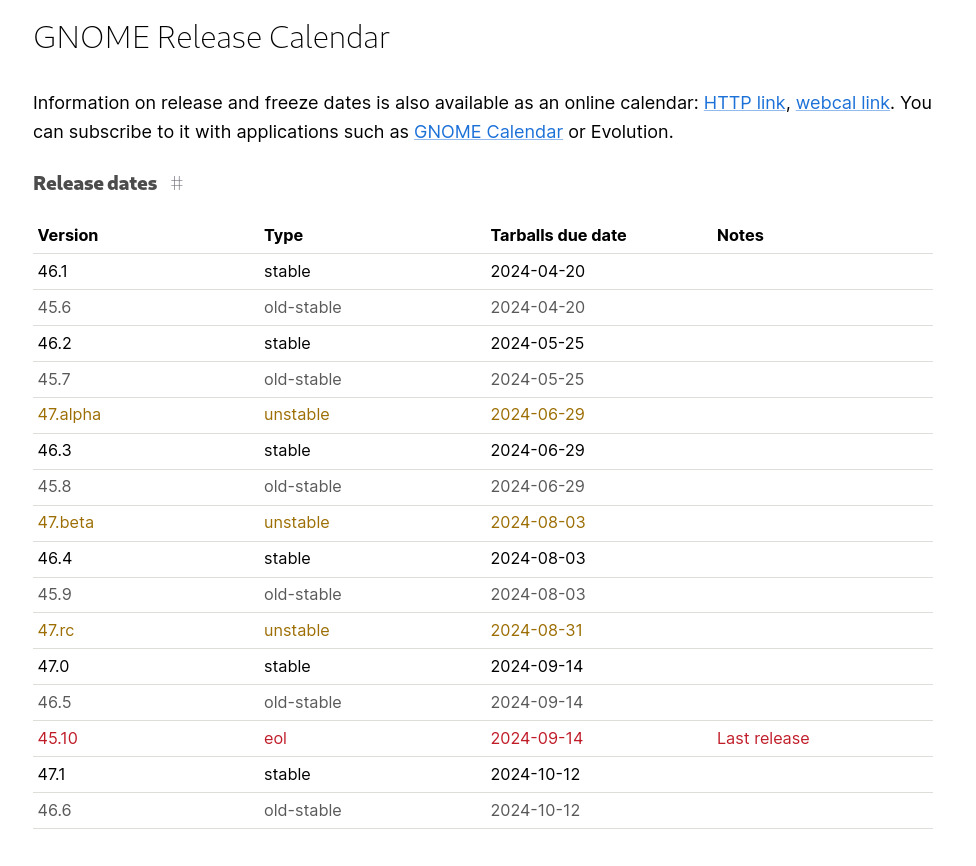
Task: Open the webcal link
Action: pyautogui.click(x=842, y=103)
